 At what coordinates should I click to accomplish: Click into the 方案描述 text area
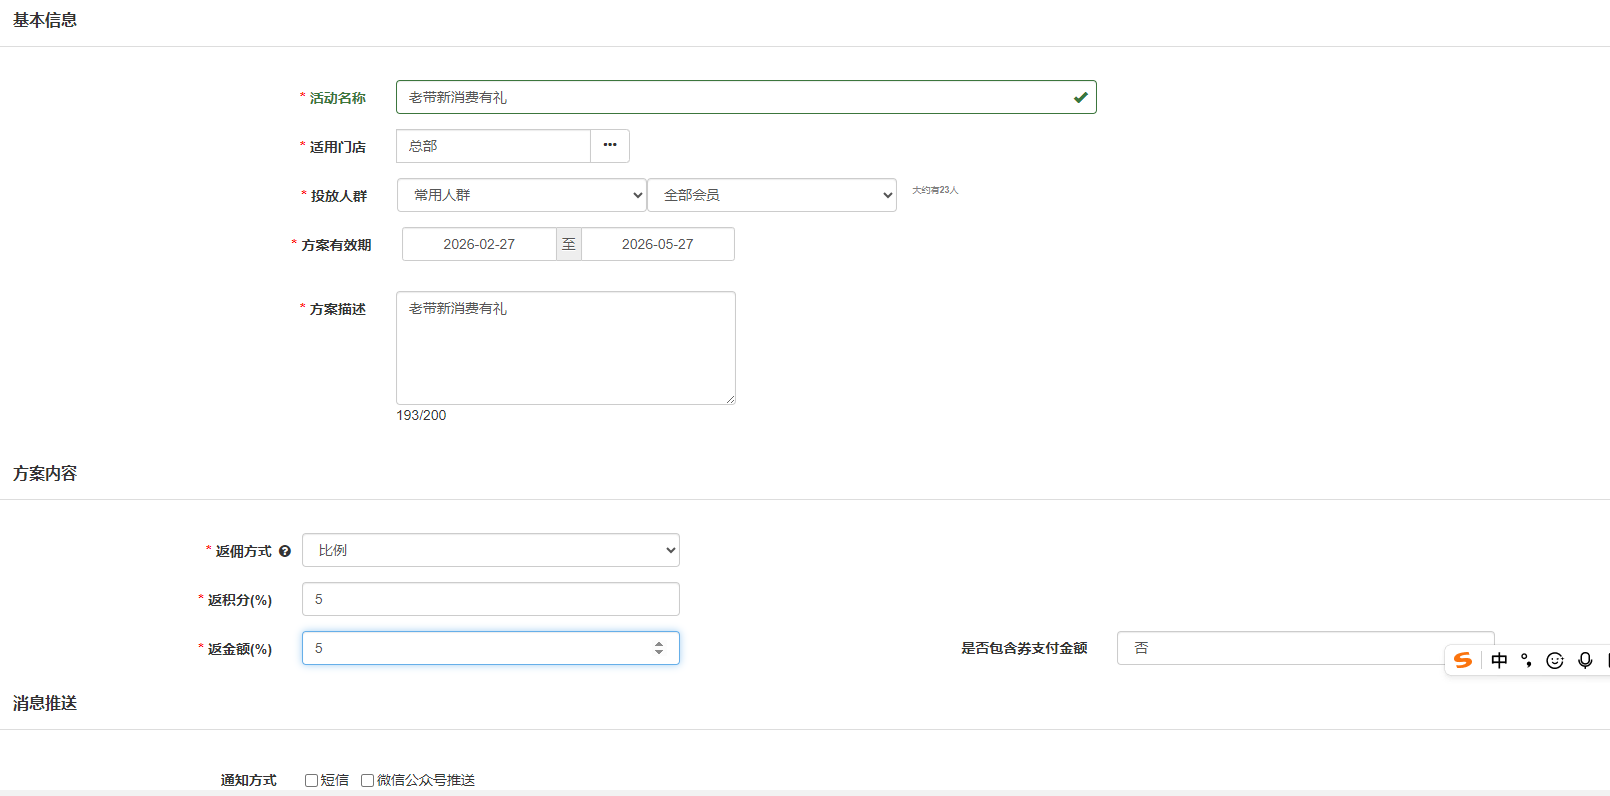point(565,348)
